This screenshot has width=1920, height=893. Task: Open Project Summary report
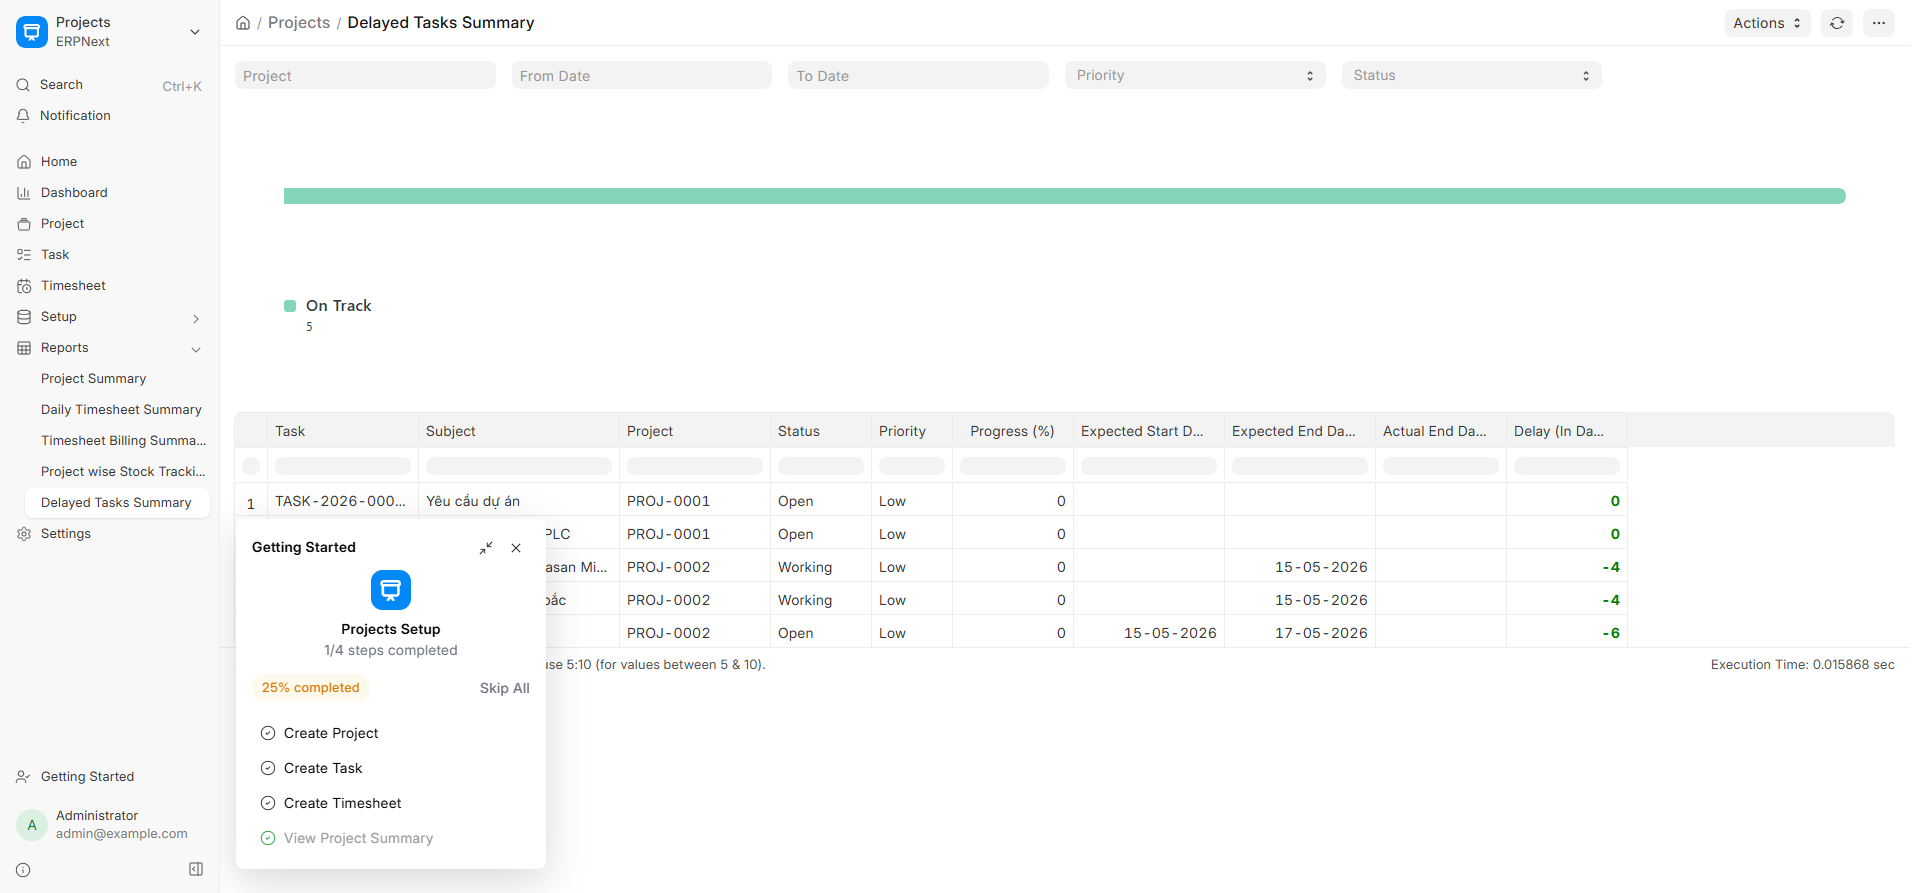point(93,379)
